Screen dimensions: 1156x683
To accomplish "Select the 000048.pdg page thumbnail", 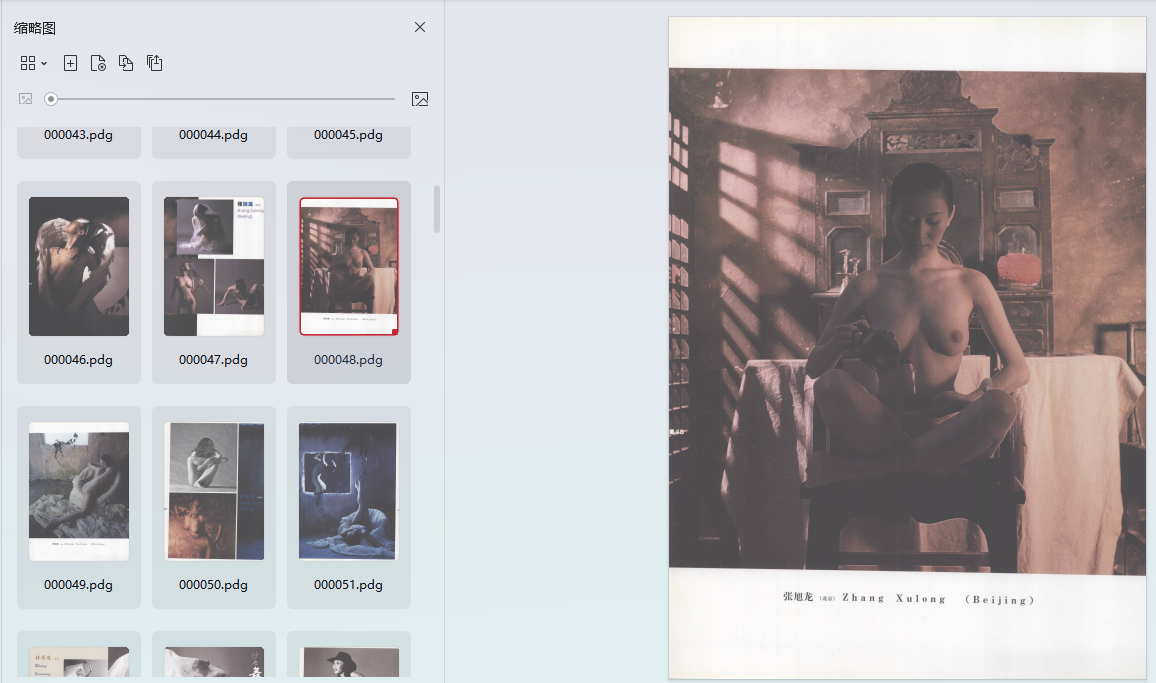I will click(x=349, y=266).
